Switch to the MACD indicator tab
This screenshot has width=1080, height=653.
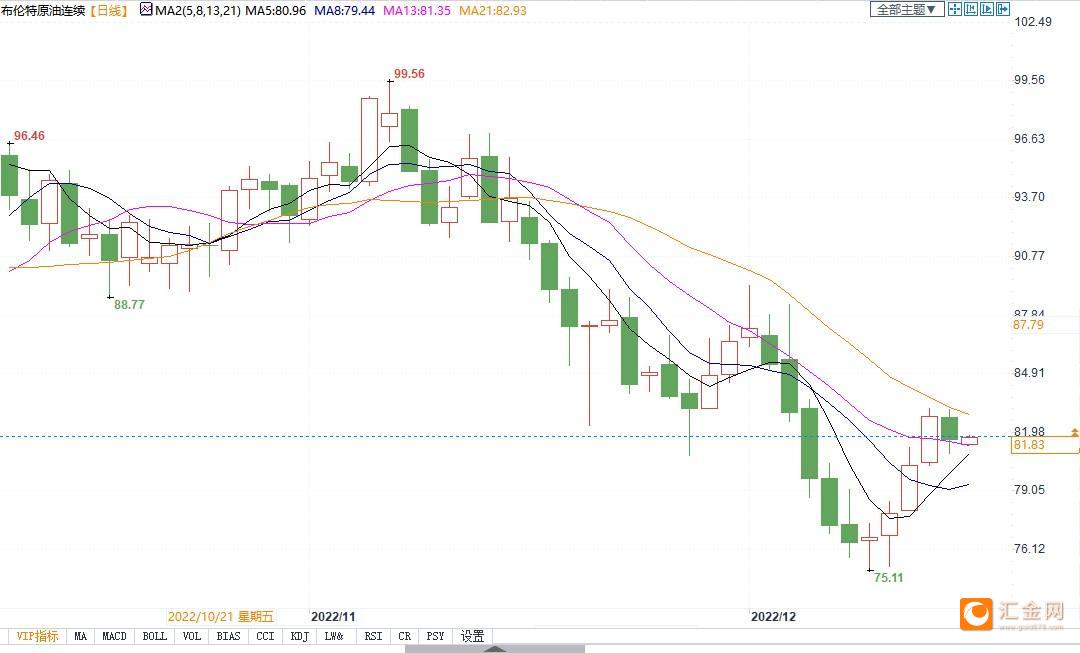(114, 636)
